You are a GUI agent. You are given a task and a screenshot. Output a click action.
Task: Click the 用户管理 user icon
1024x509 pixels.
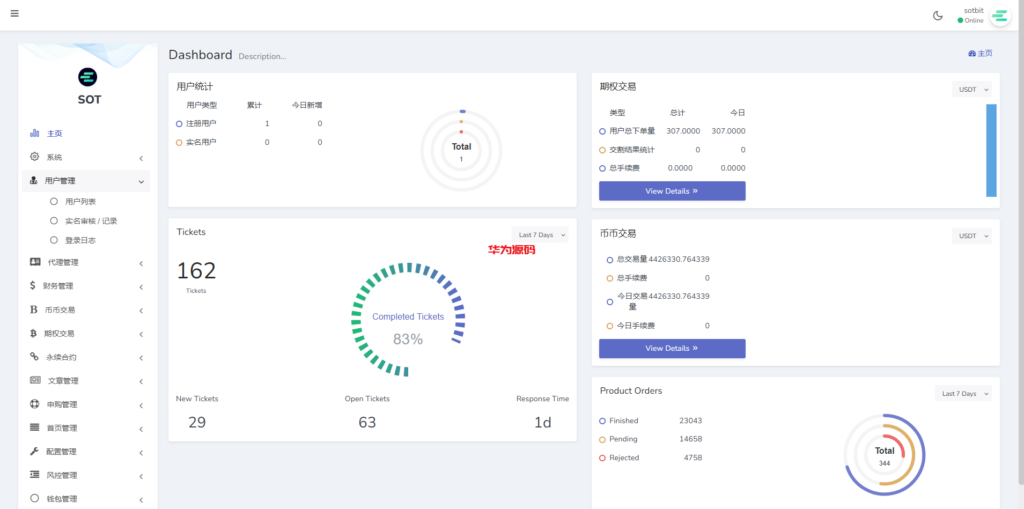coord(33,180)
